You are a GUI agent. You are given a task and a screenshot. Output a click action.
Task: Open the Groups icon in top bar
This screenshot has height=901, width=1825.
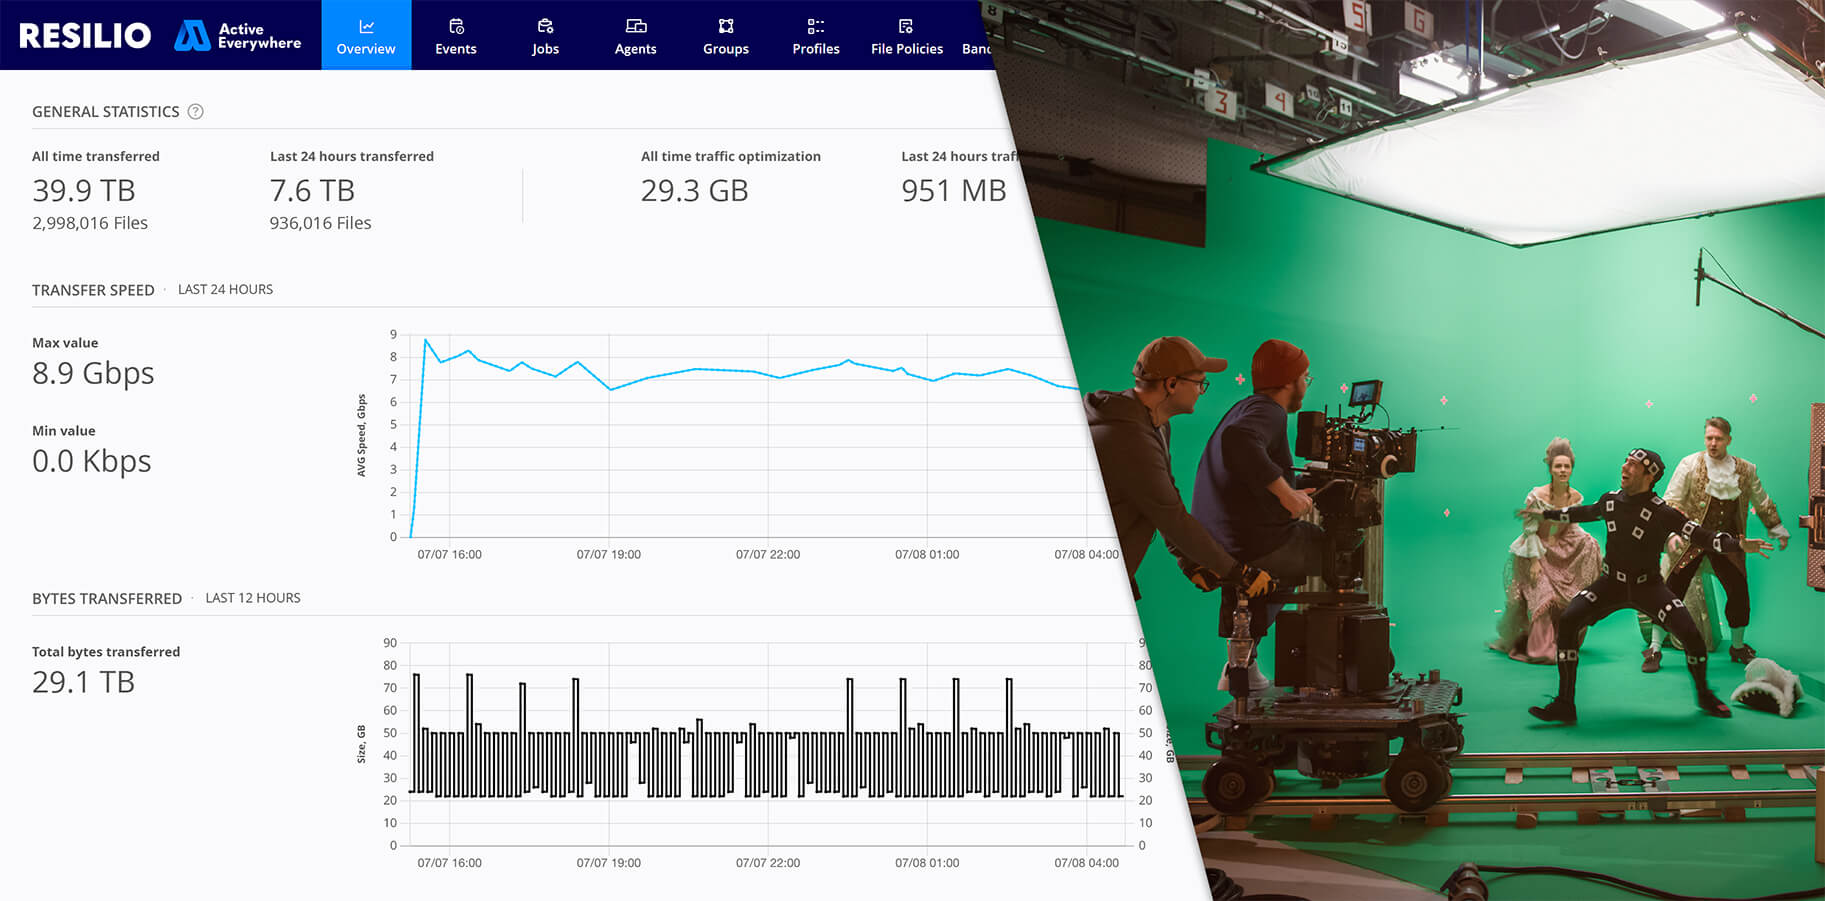[x=726, y=26]
